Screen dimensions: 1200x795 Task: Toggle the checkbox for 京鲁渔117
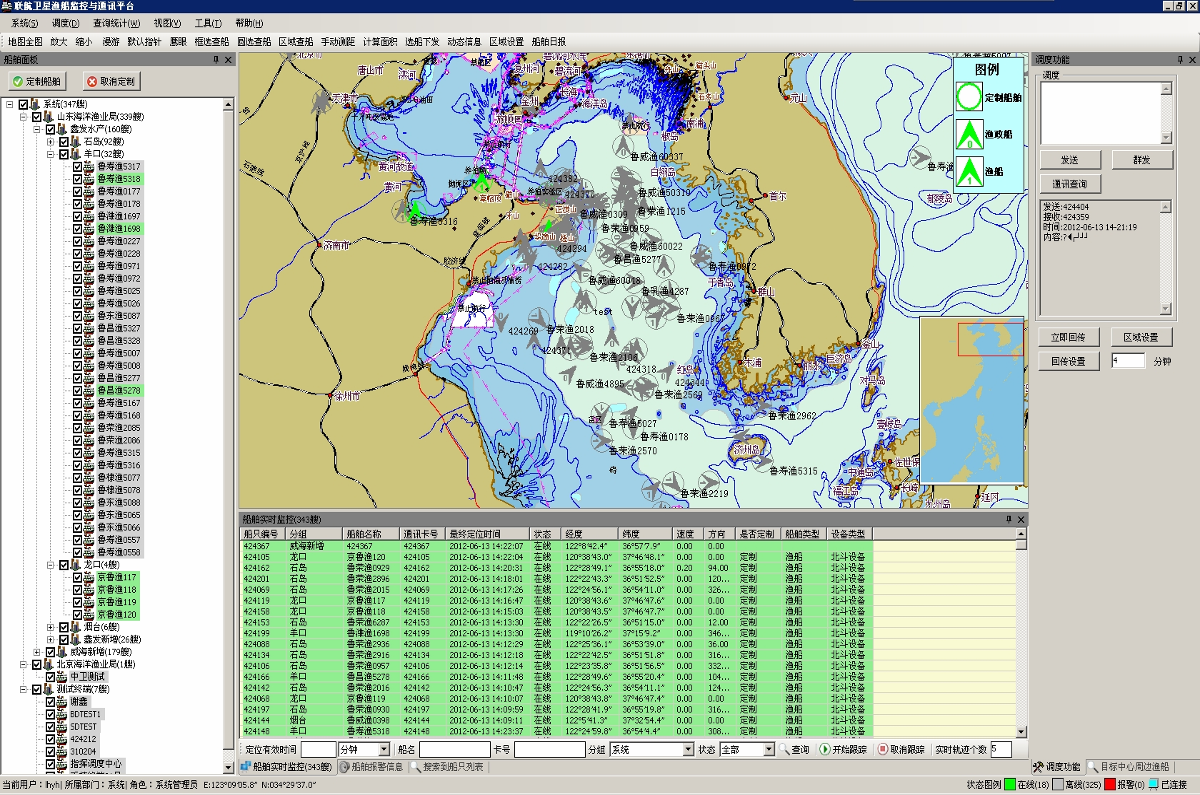pos(77,577)
